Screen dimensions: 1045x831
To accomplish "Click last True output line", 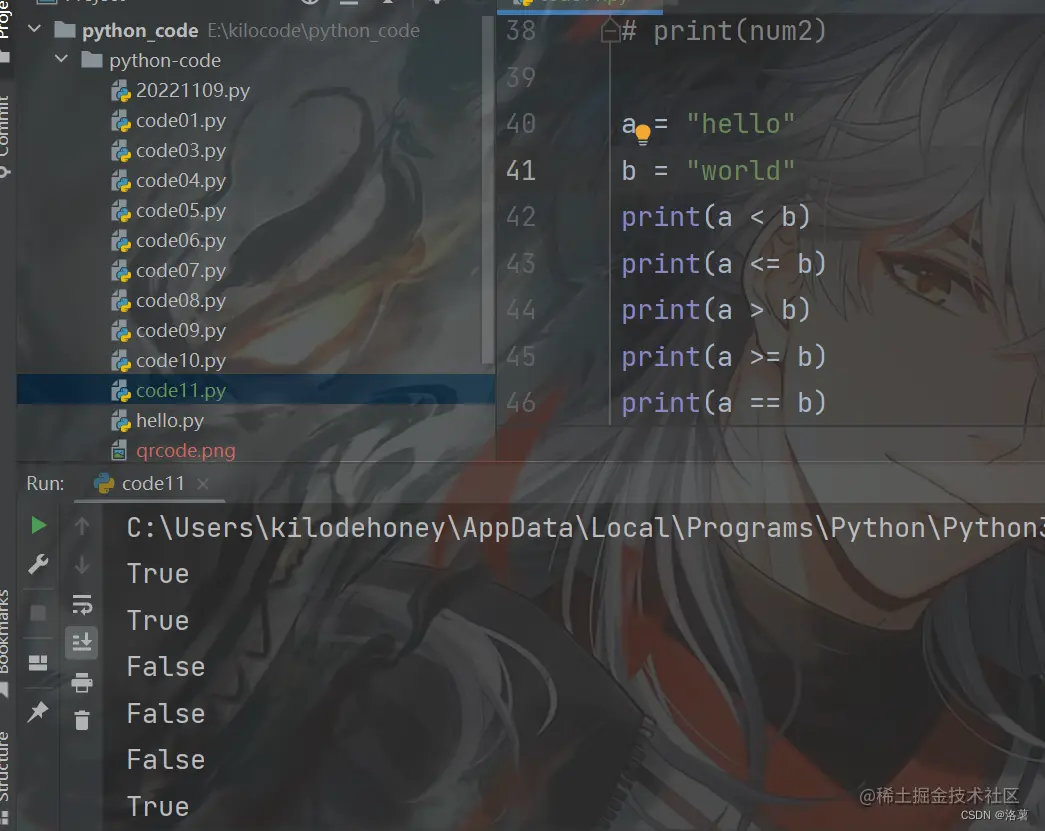I will [x=158, y=806].
